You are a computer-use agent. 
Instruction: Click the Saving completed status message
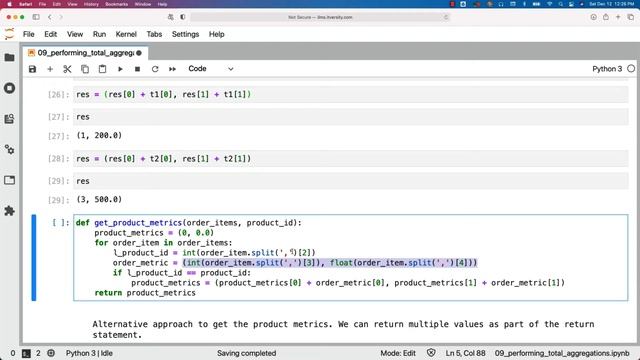click(x=247, y=353)
